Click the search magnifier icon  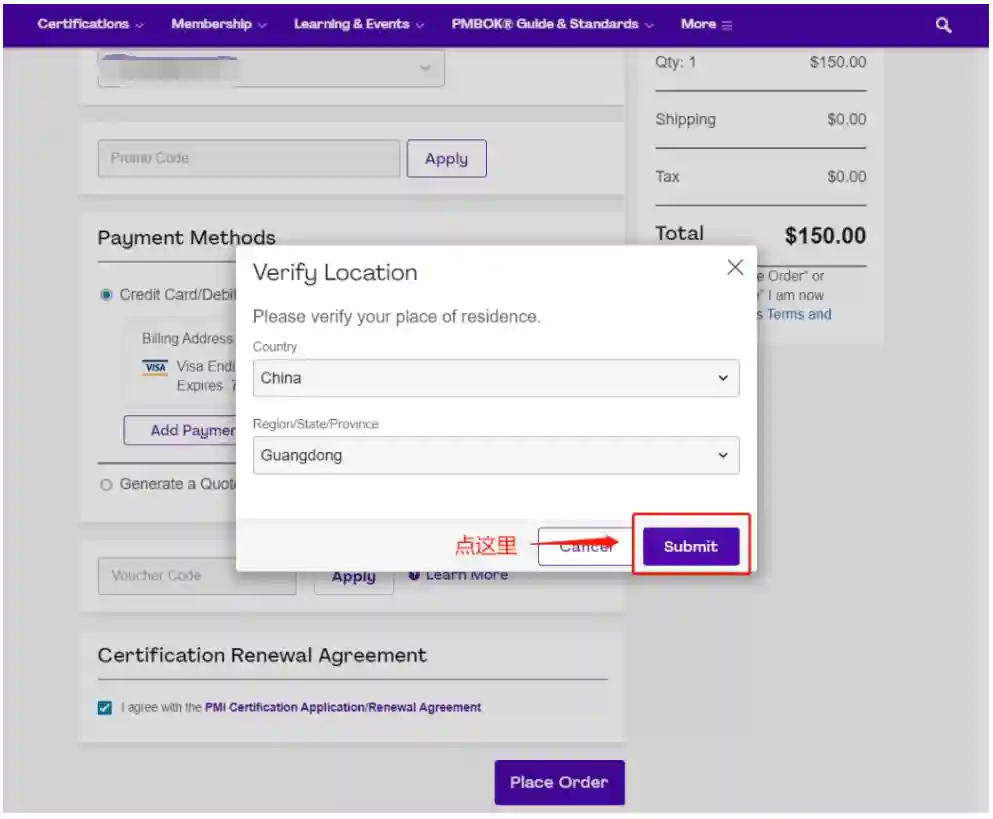pyautogui.click(x=943, y=25)
